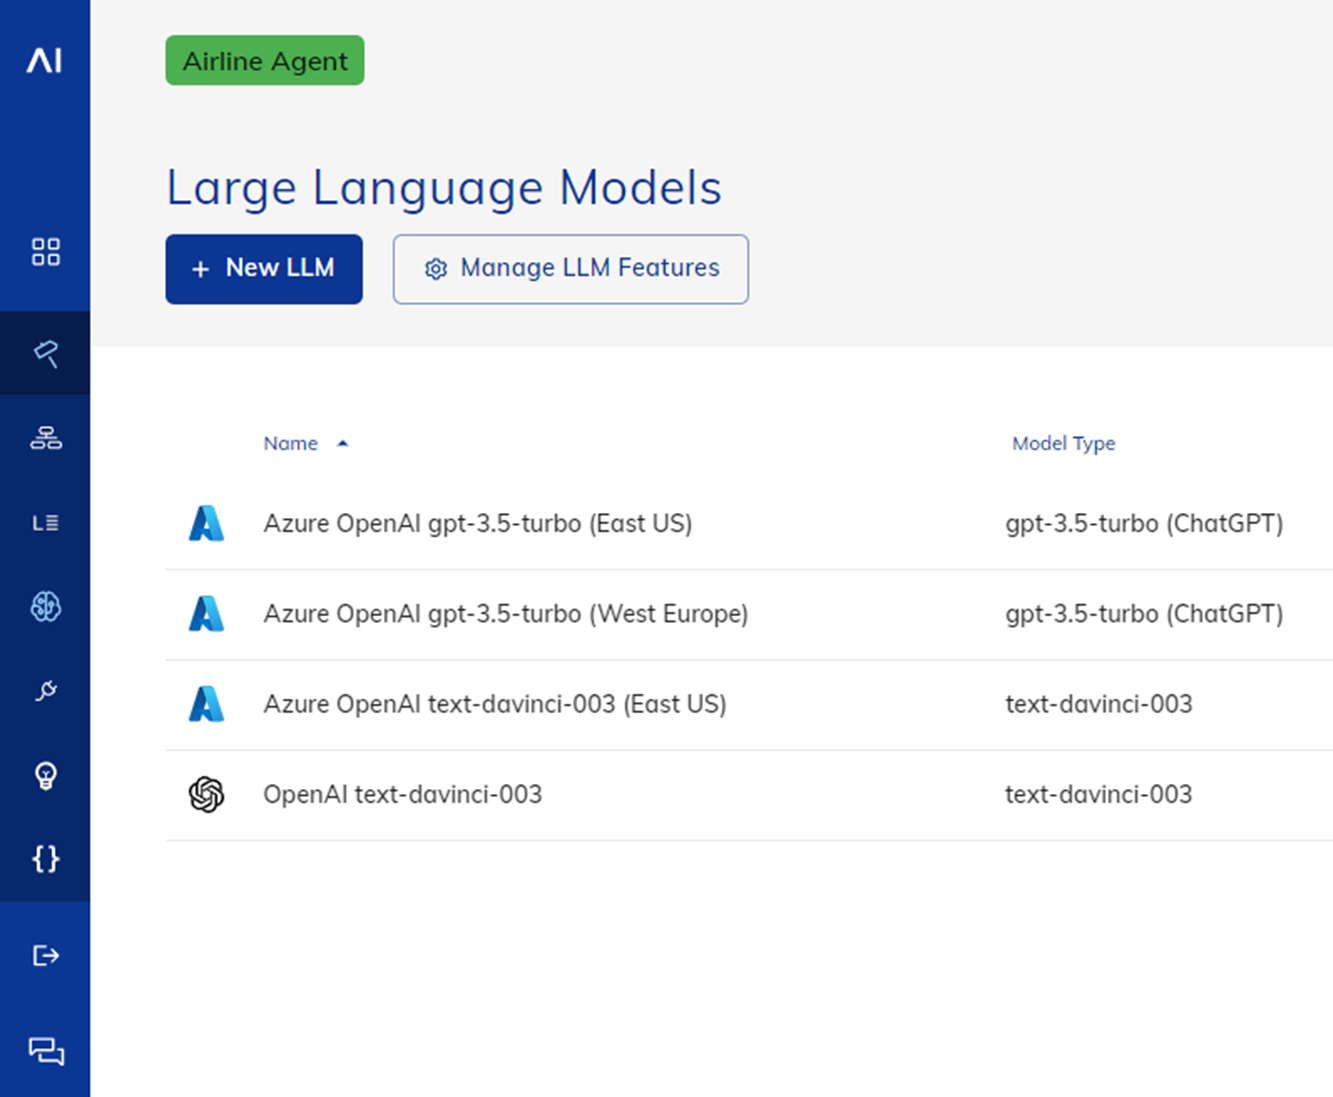
Task: Click the Model Type column header
Action: pyautogui.click(x=1063, y=443)
